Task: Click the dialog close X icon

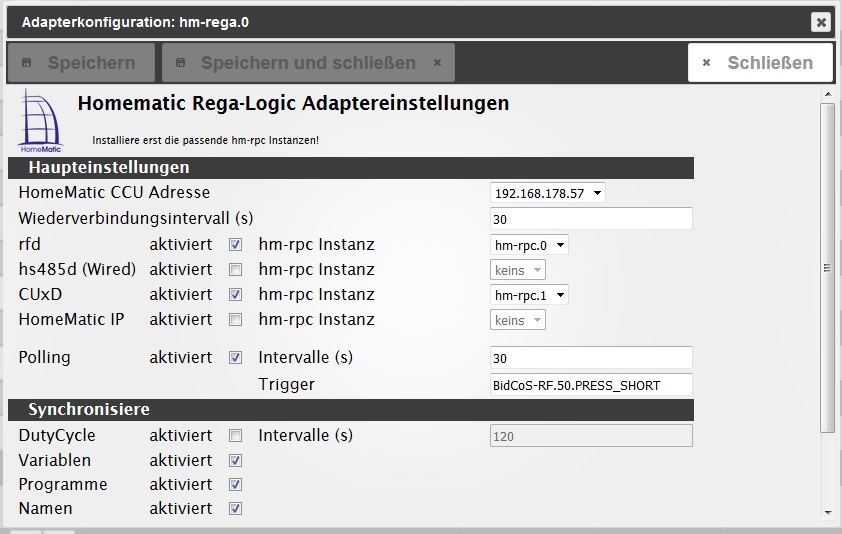Action: [x=820, y=22]
